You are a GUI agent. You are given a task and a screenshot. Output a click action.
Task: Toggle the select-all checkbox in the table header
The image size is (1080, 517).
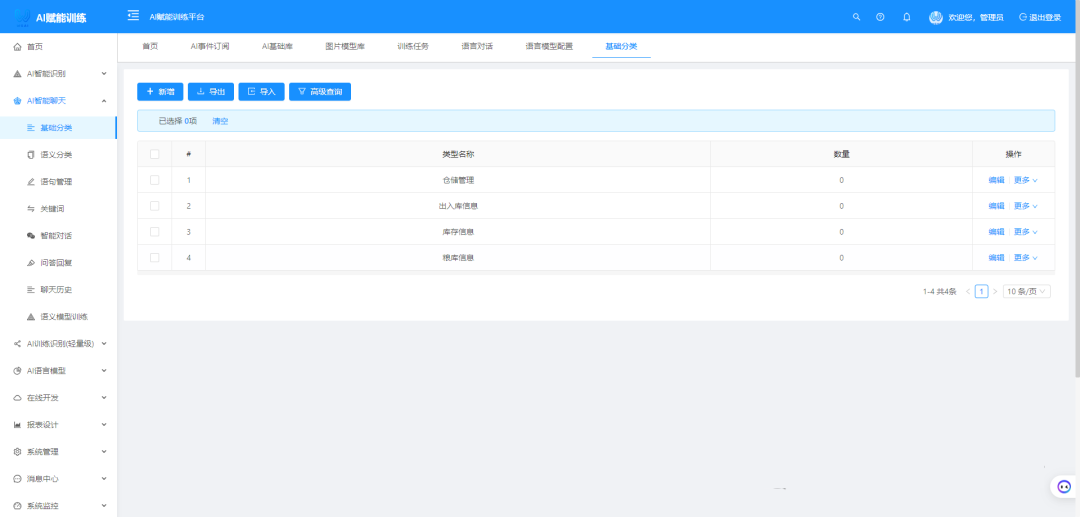click(154, 154)
